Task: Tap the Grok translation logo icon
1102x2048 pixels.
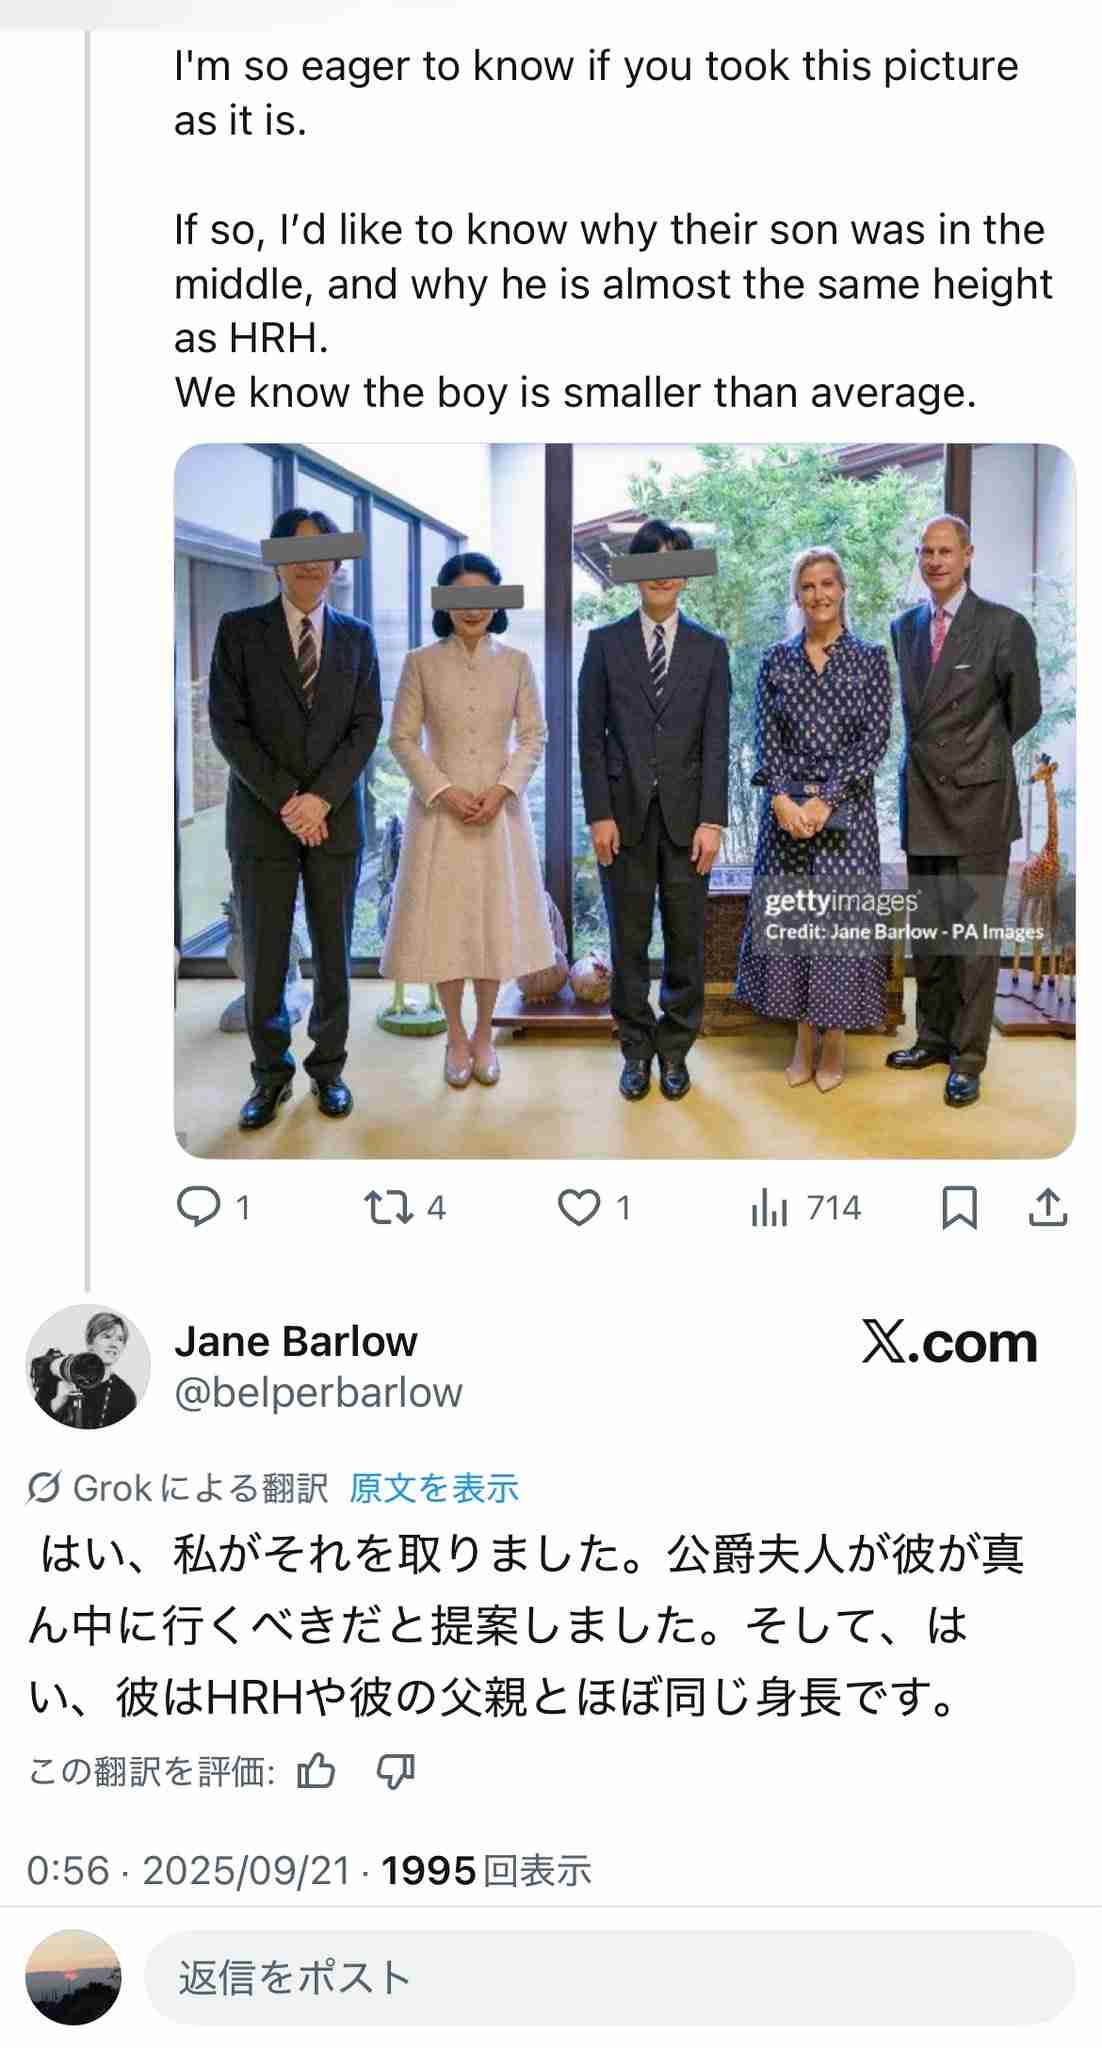Action: (x=43, y=1489)
